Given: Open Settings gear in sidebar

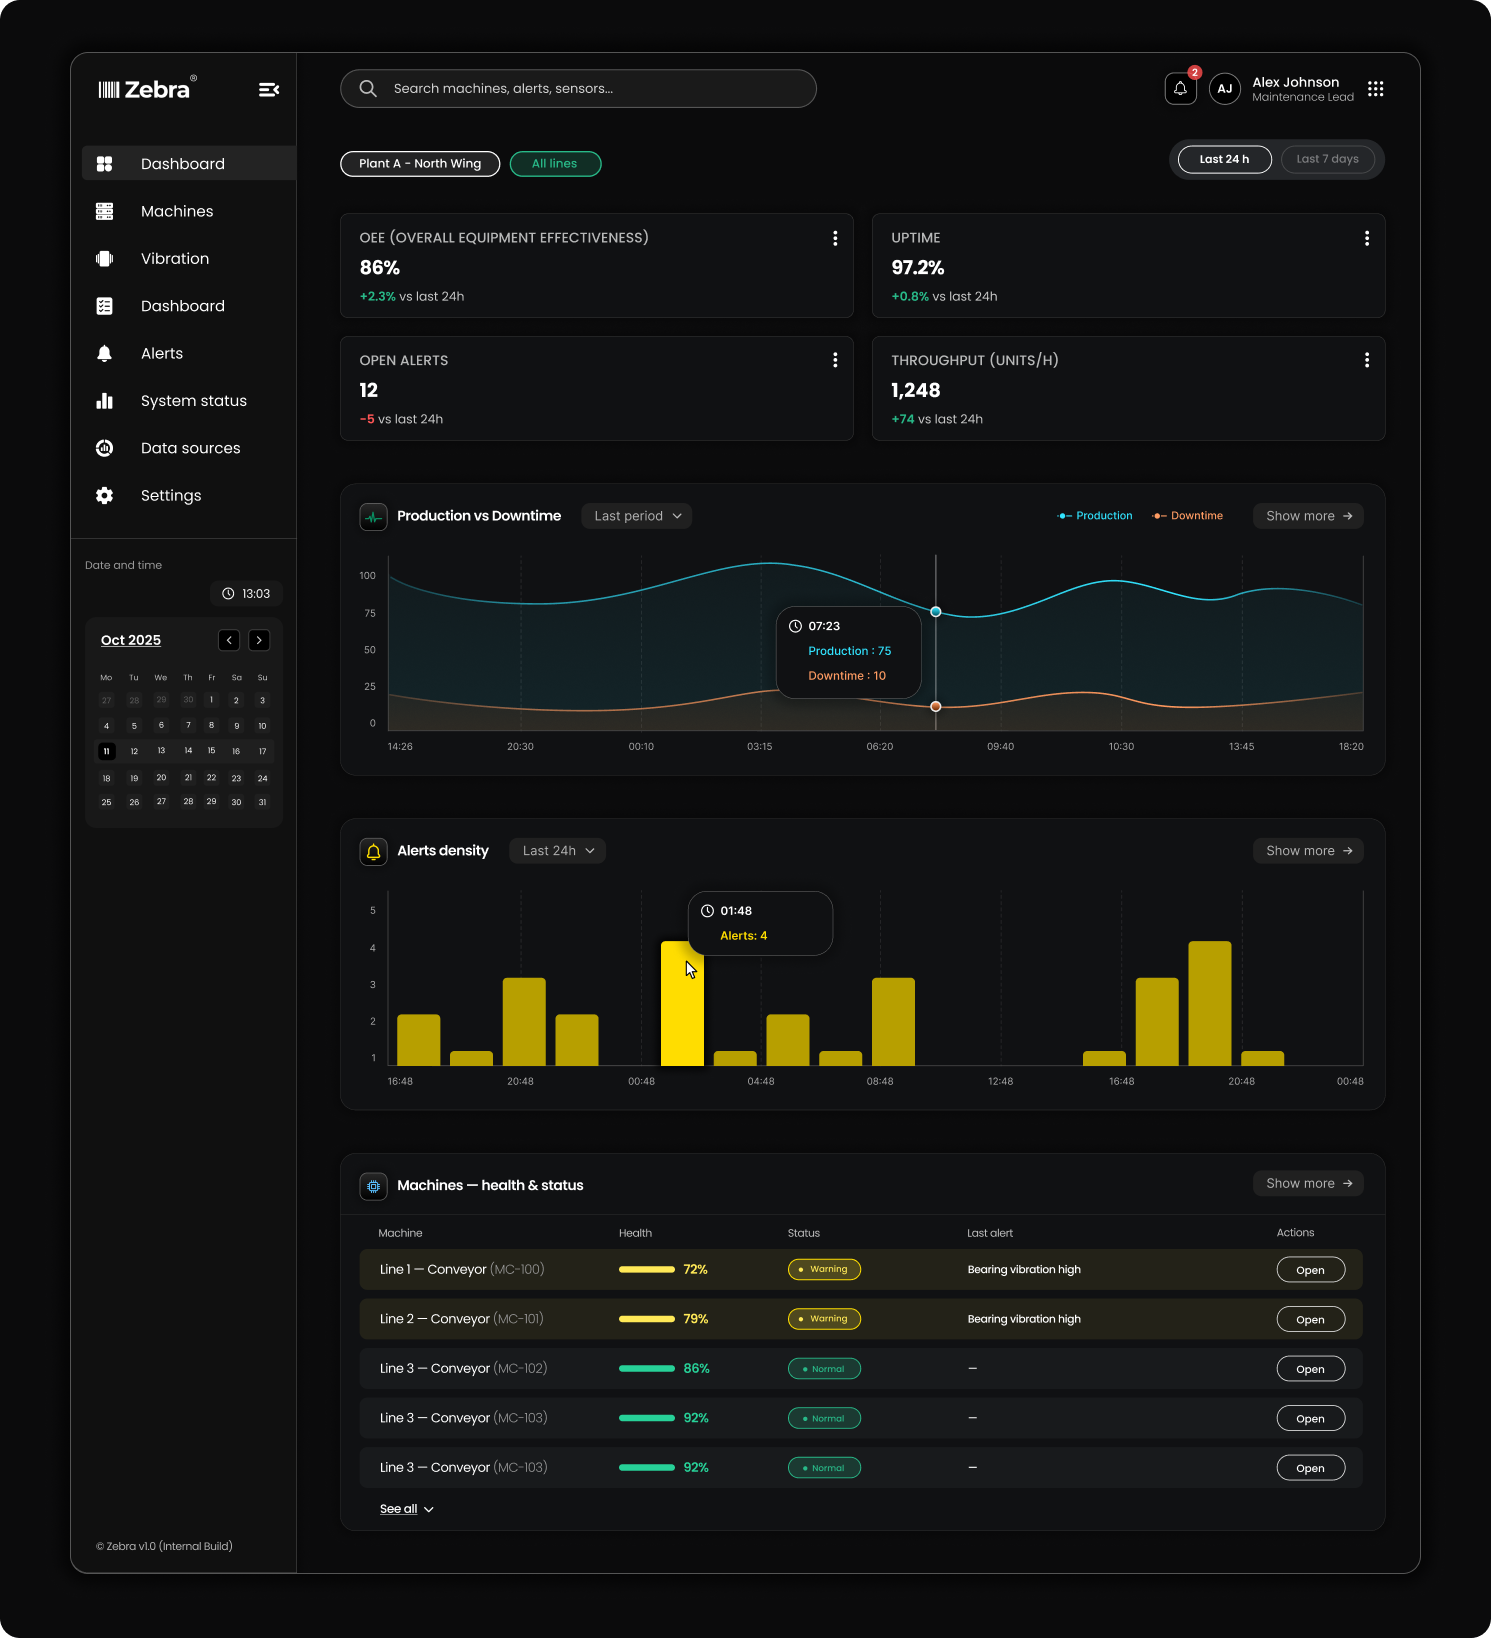Looking at the screenshot, I should (104, 495).
